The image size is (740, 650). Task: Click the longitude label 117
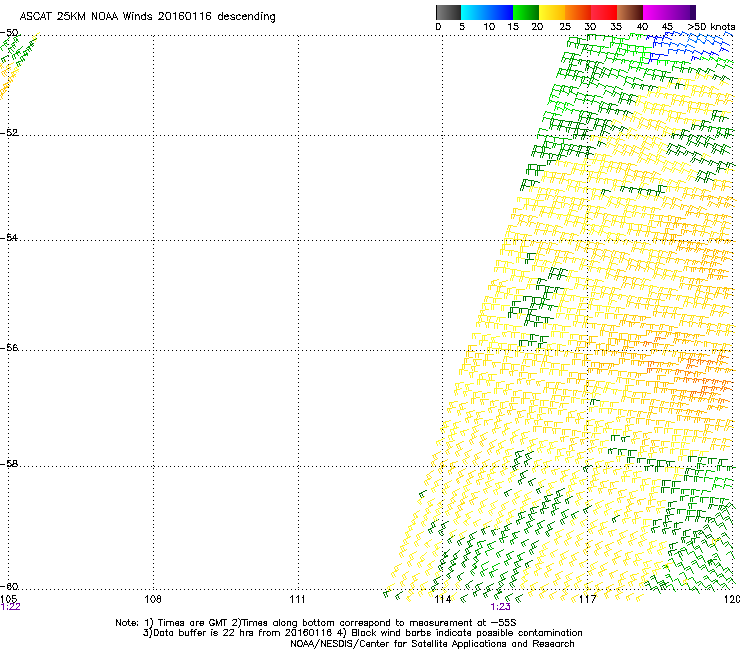click(587, 599)
